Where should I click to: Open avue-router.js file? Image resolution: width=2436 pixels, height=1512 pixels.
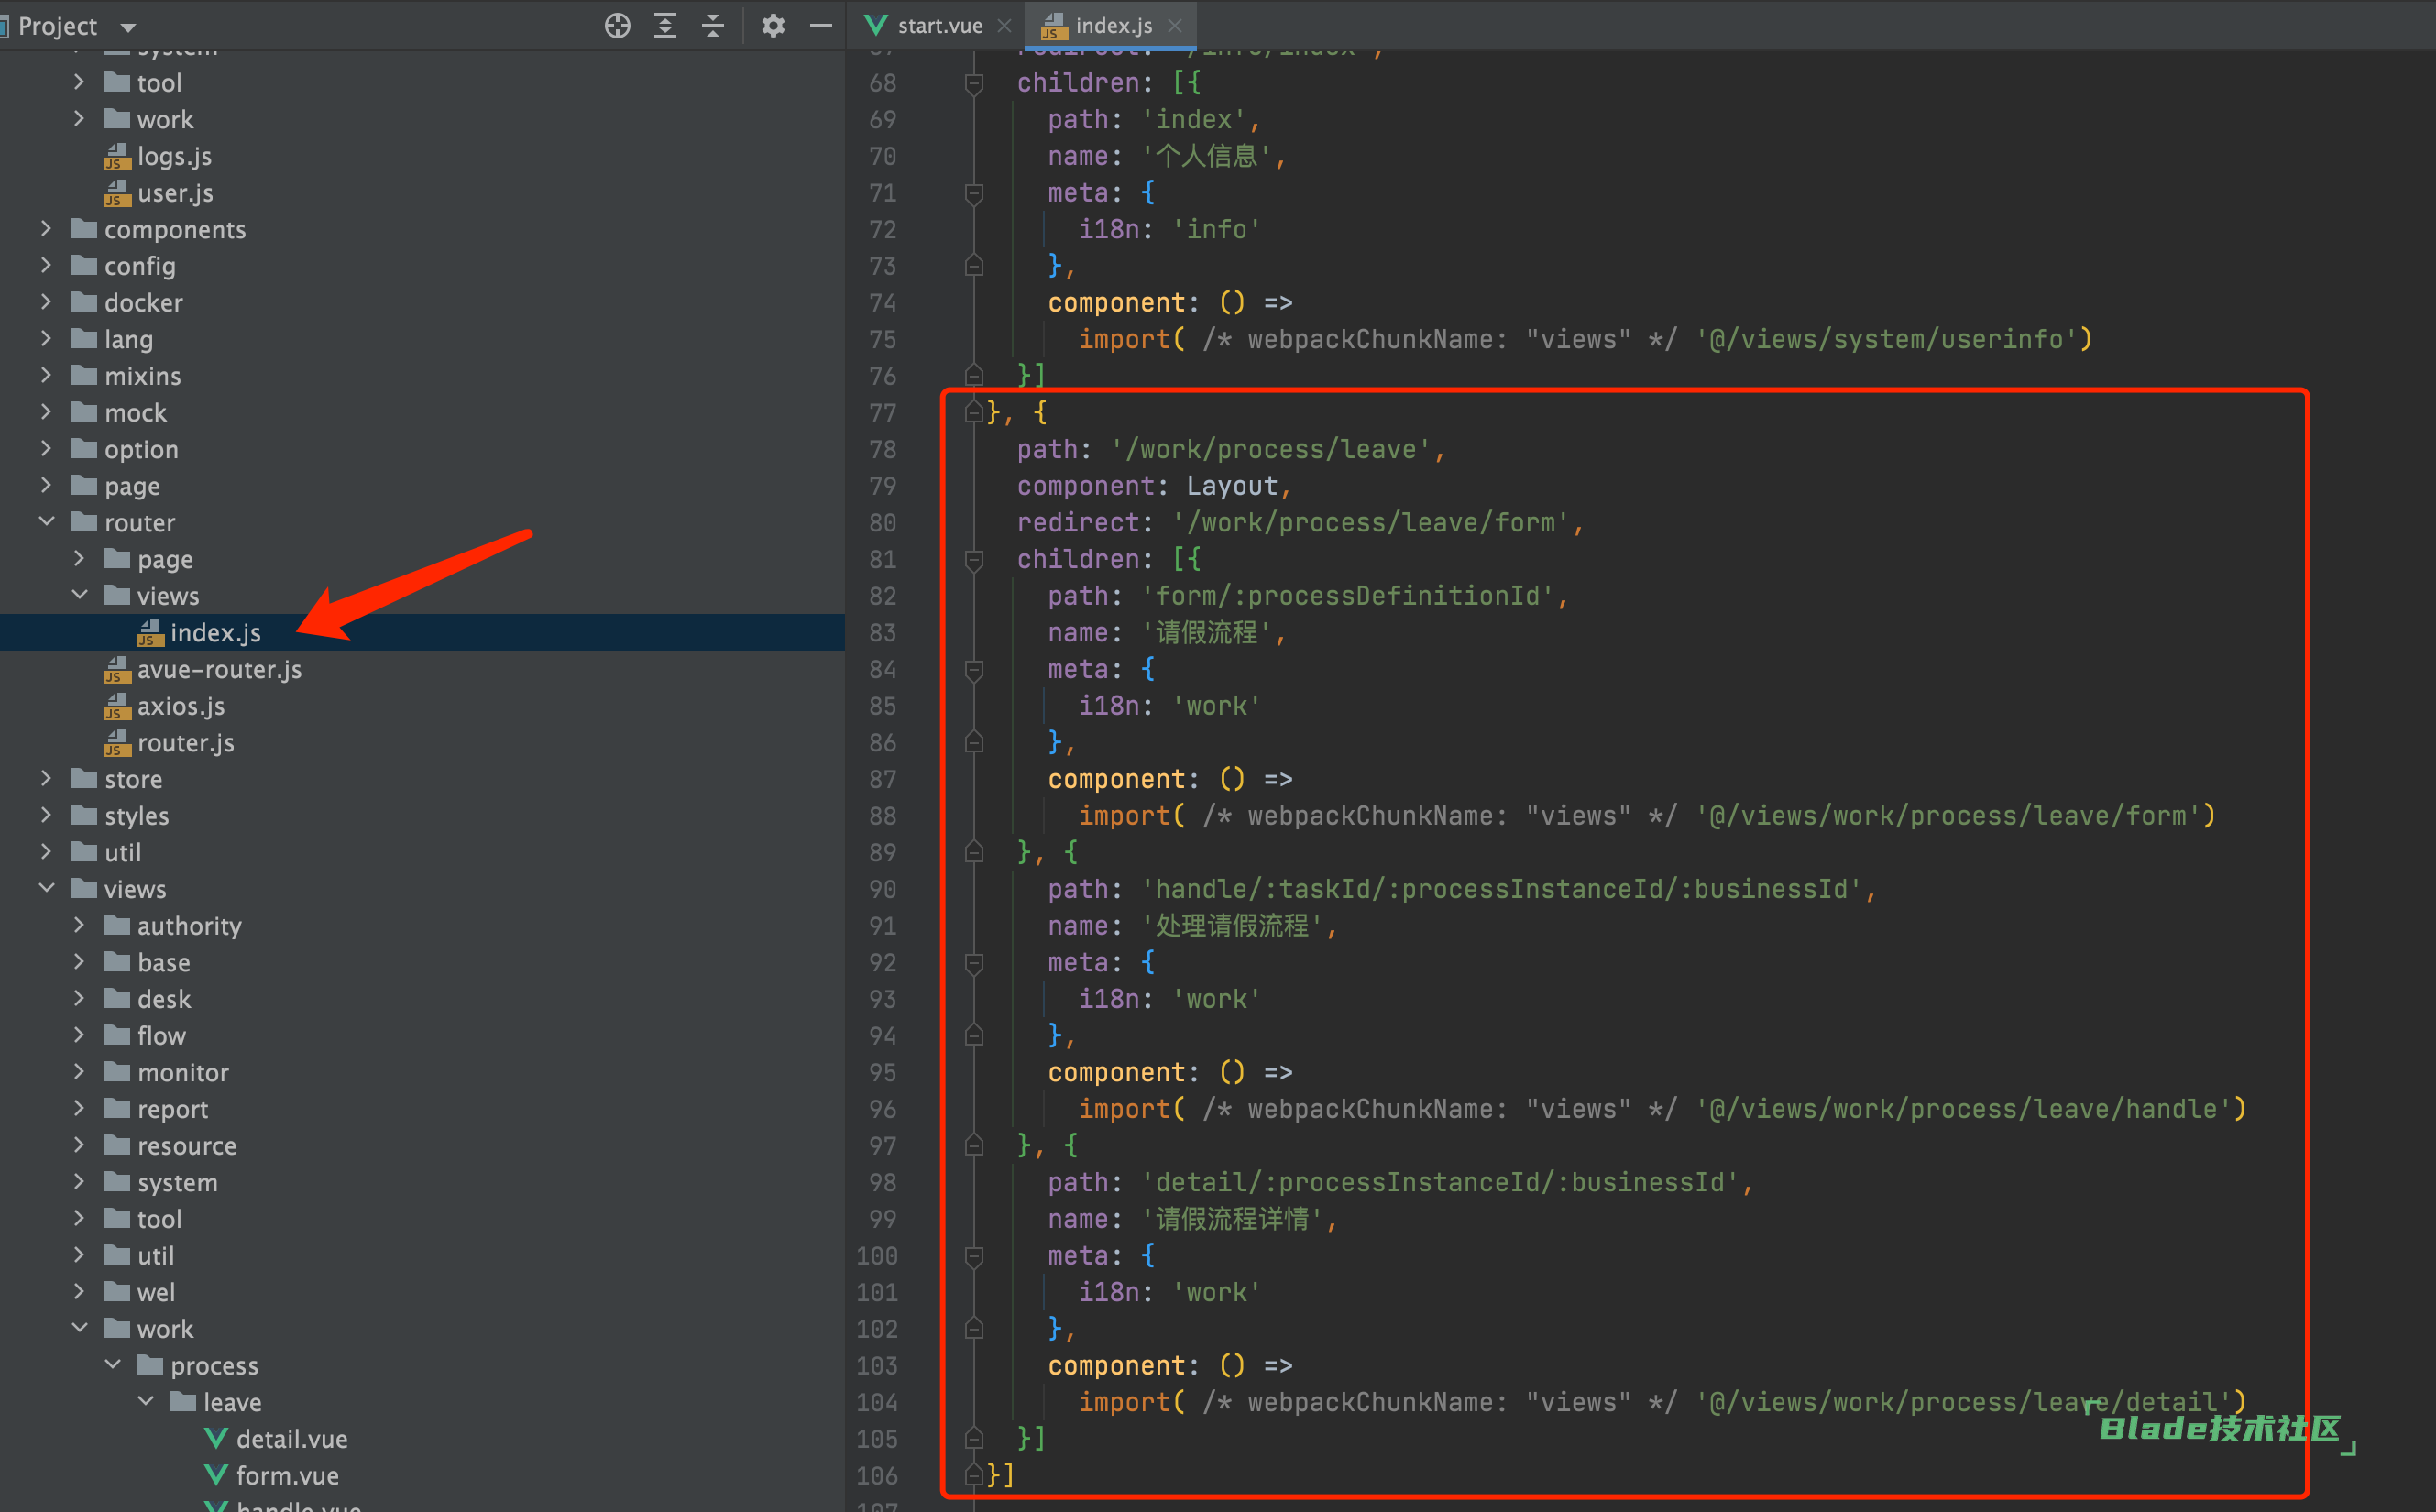[x=203, y=670]
